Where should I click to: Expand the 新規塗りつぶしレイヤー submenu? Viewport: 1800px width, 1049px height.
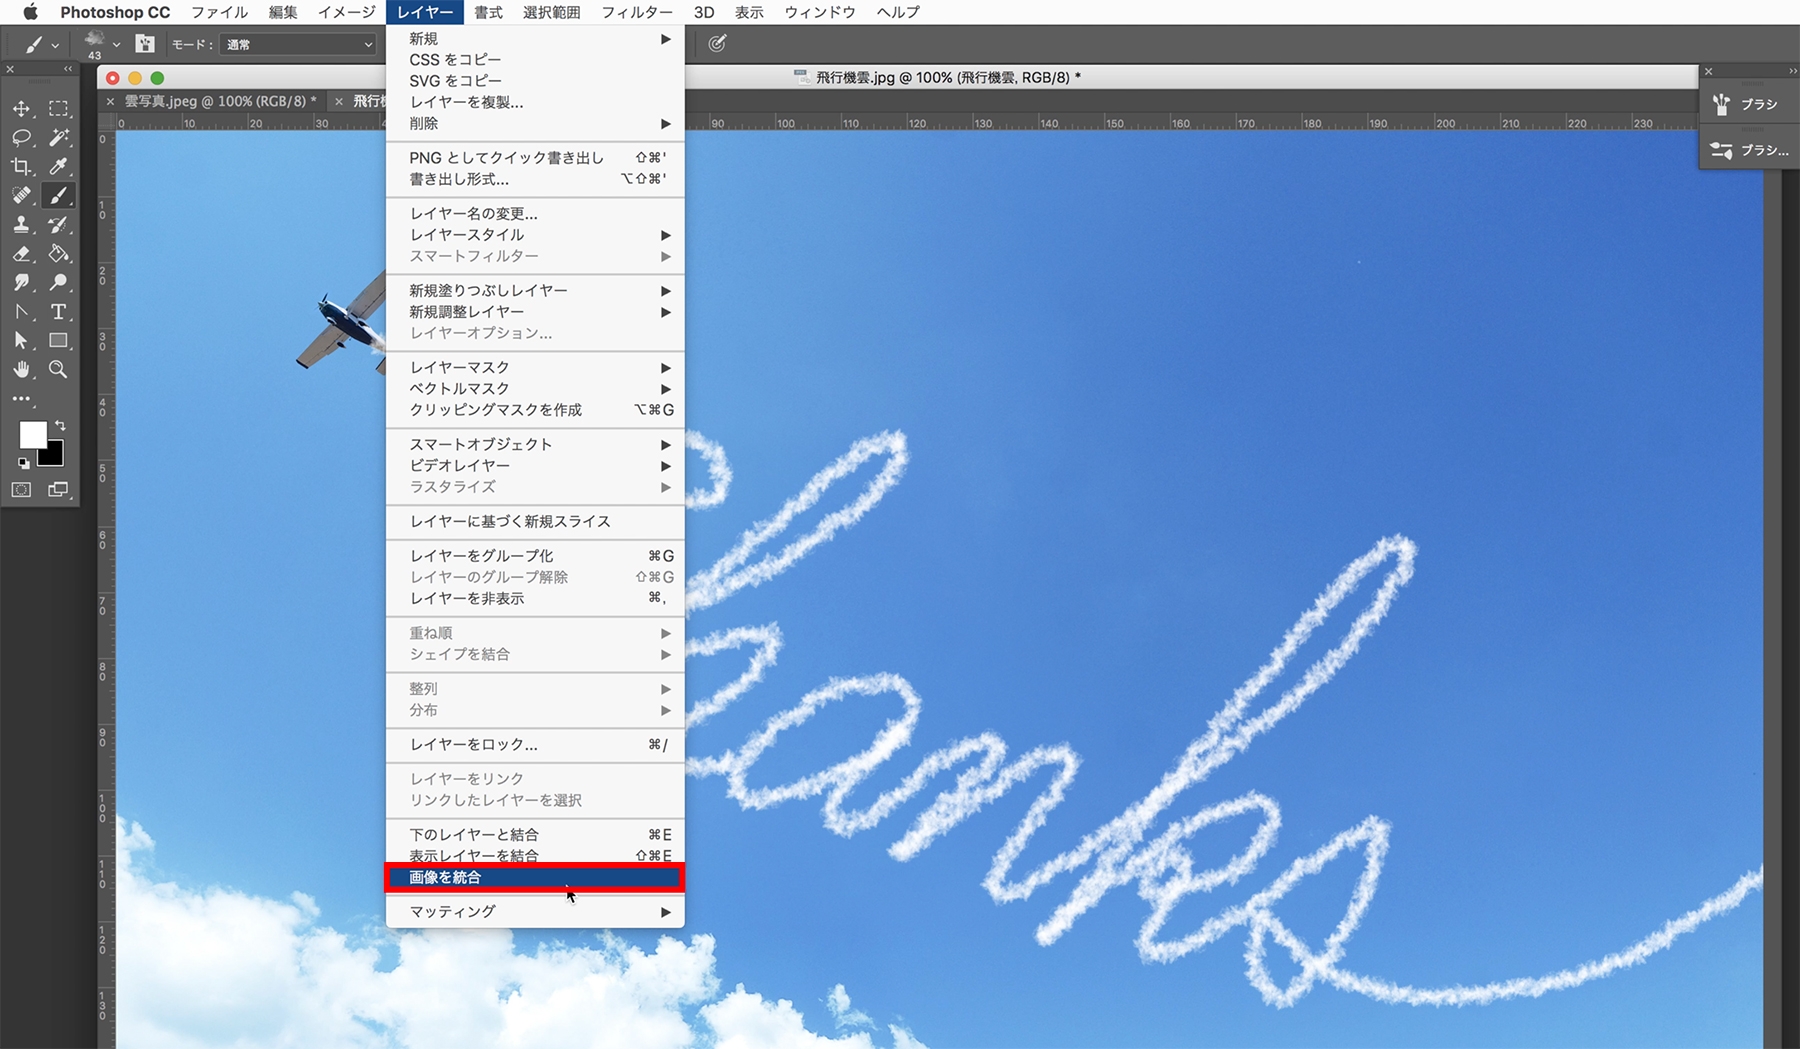535,290
